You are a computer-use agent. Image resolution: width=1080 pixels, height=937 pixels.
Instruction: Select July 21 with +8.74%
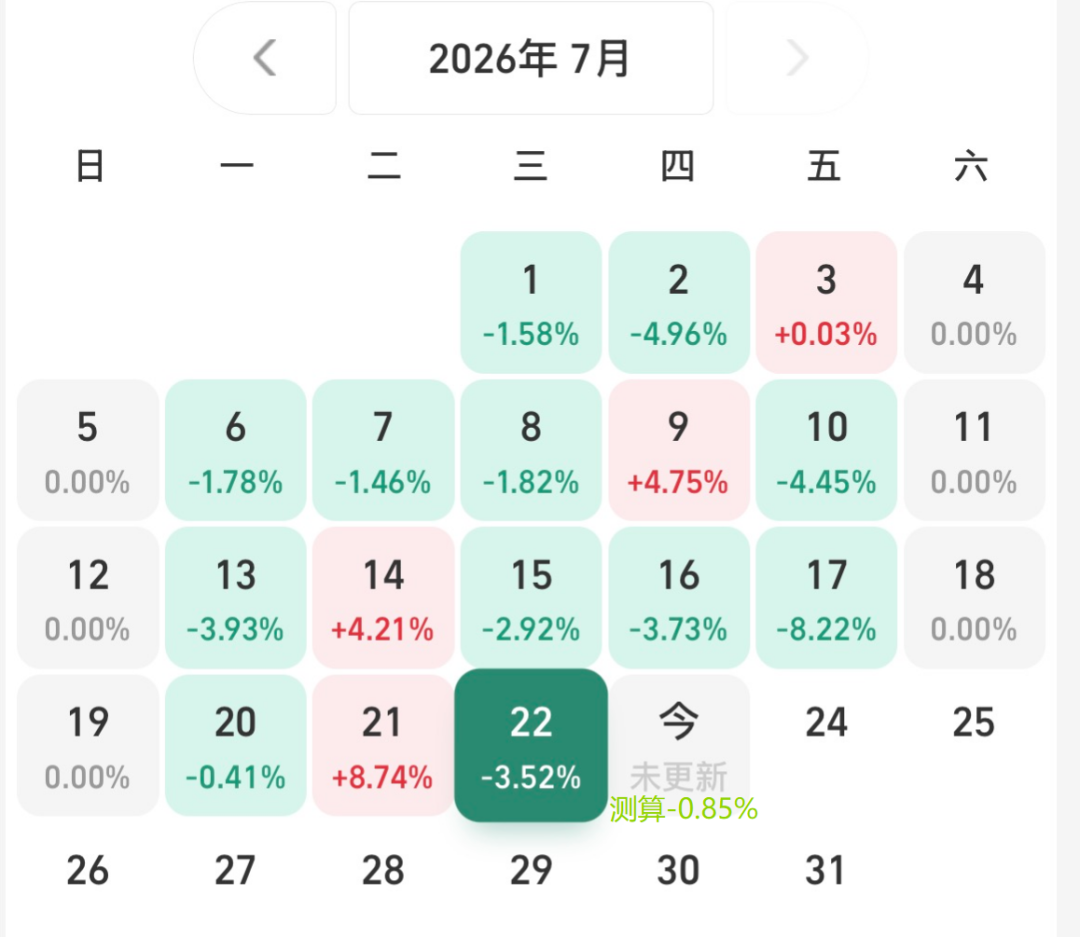pyautogui.click(x=384, y=745)
